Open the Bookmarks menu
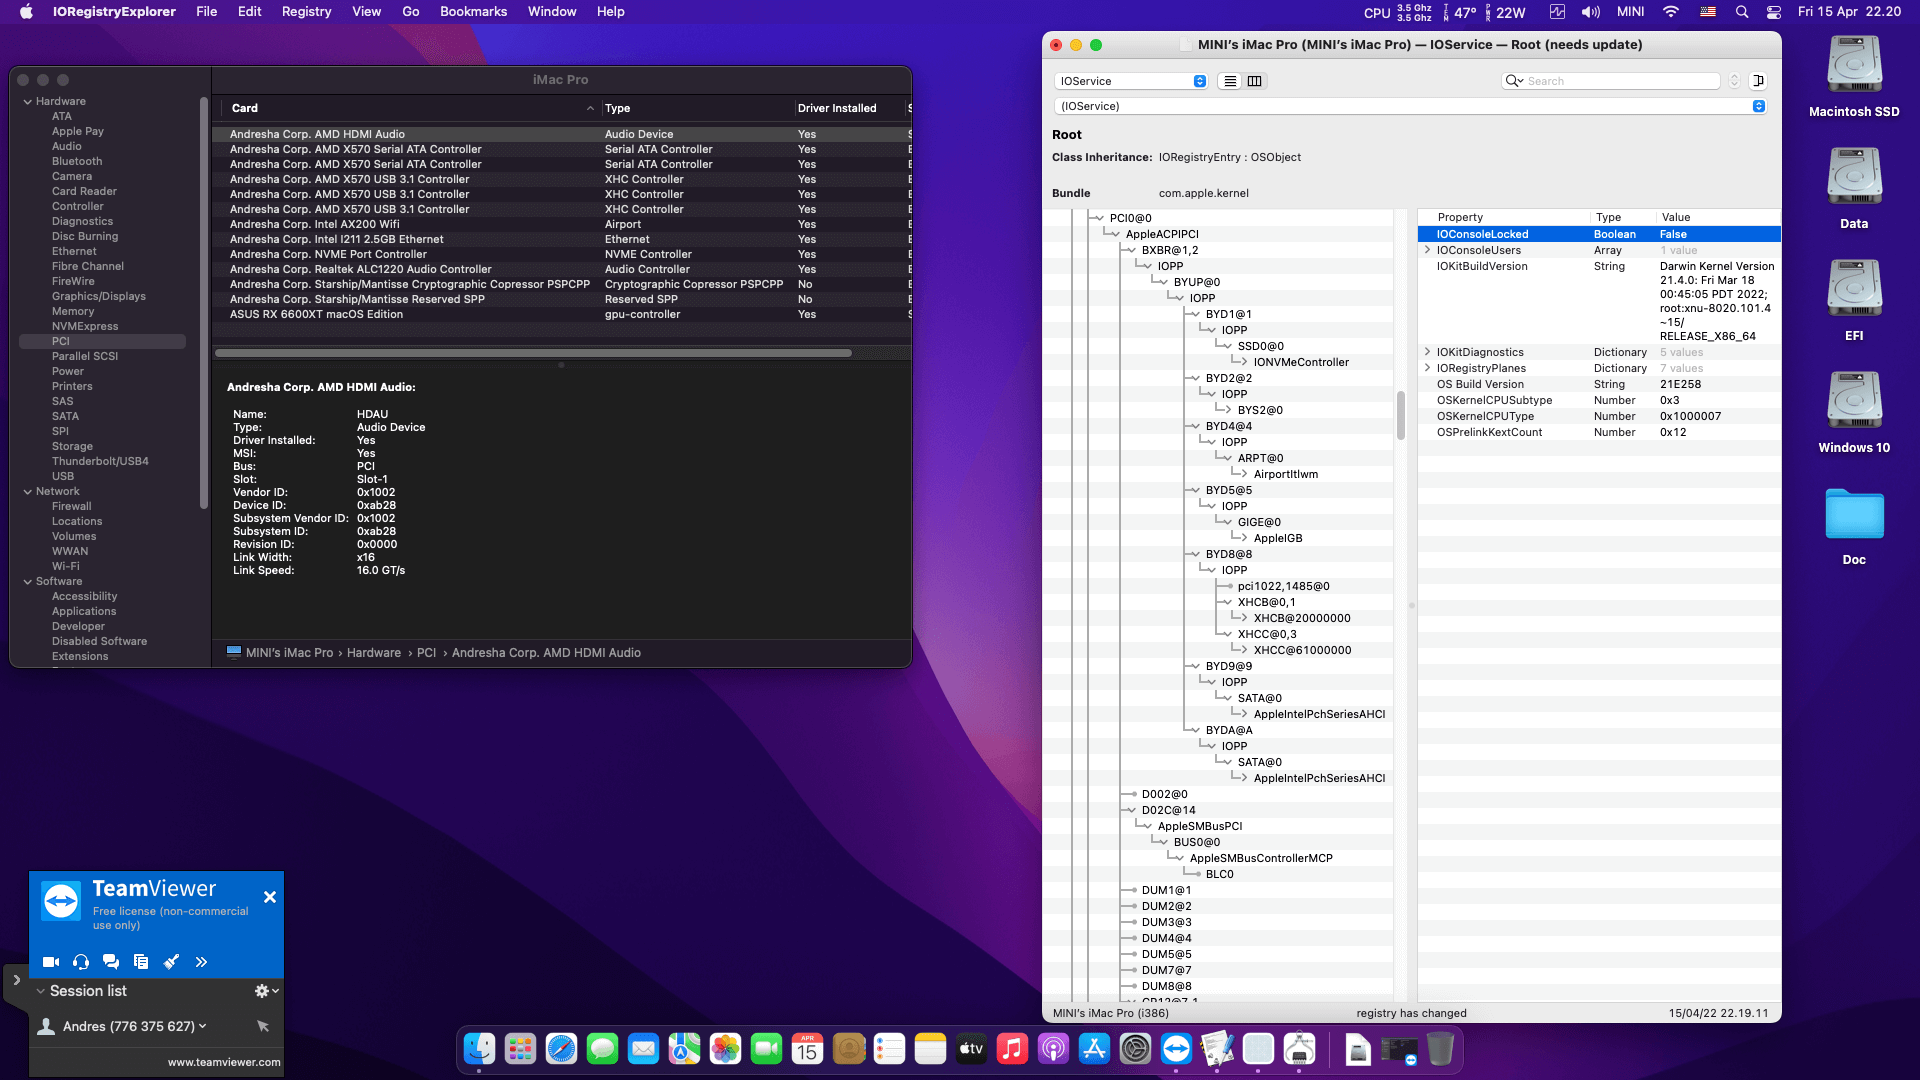Image resolution: width=1920 pixels, height=1080 pixels. 473,12
